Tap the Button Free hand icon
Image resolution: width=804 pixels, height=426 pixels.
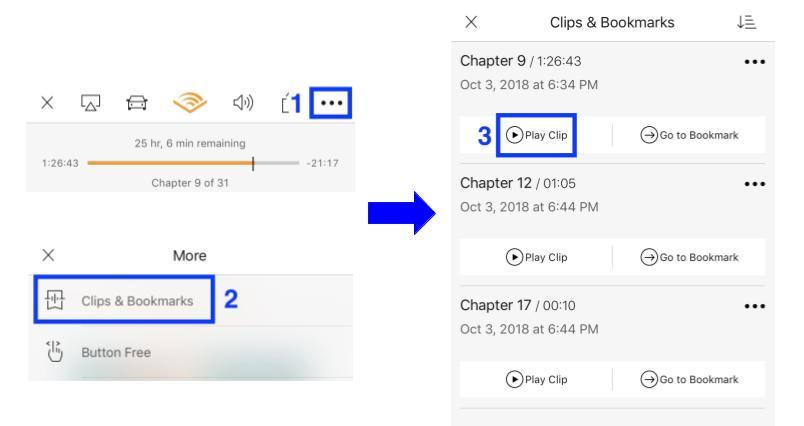(54, 351)
